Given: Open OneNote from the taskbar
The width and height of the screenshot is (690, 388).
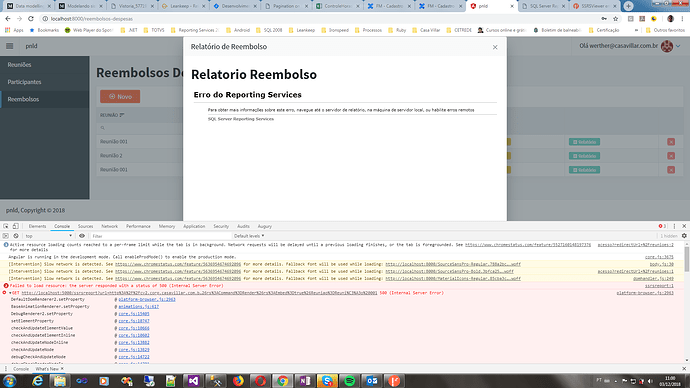Looking at the screenshot, I should pyautogui.click(x=305, y=381).
